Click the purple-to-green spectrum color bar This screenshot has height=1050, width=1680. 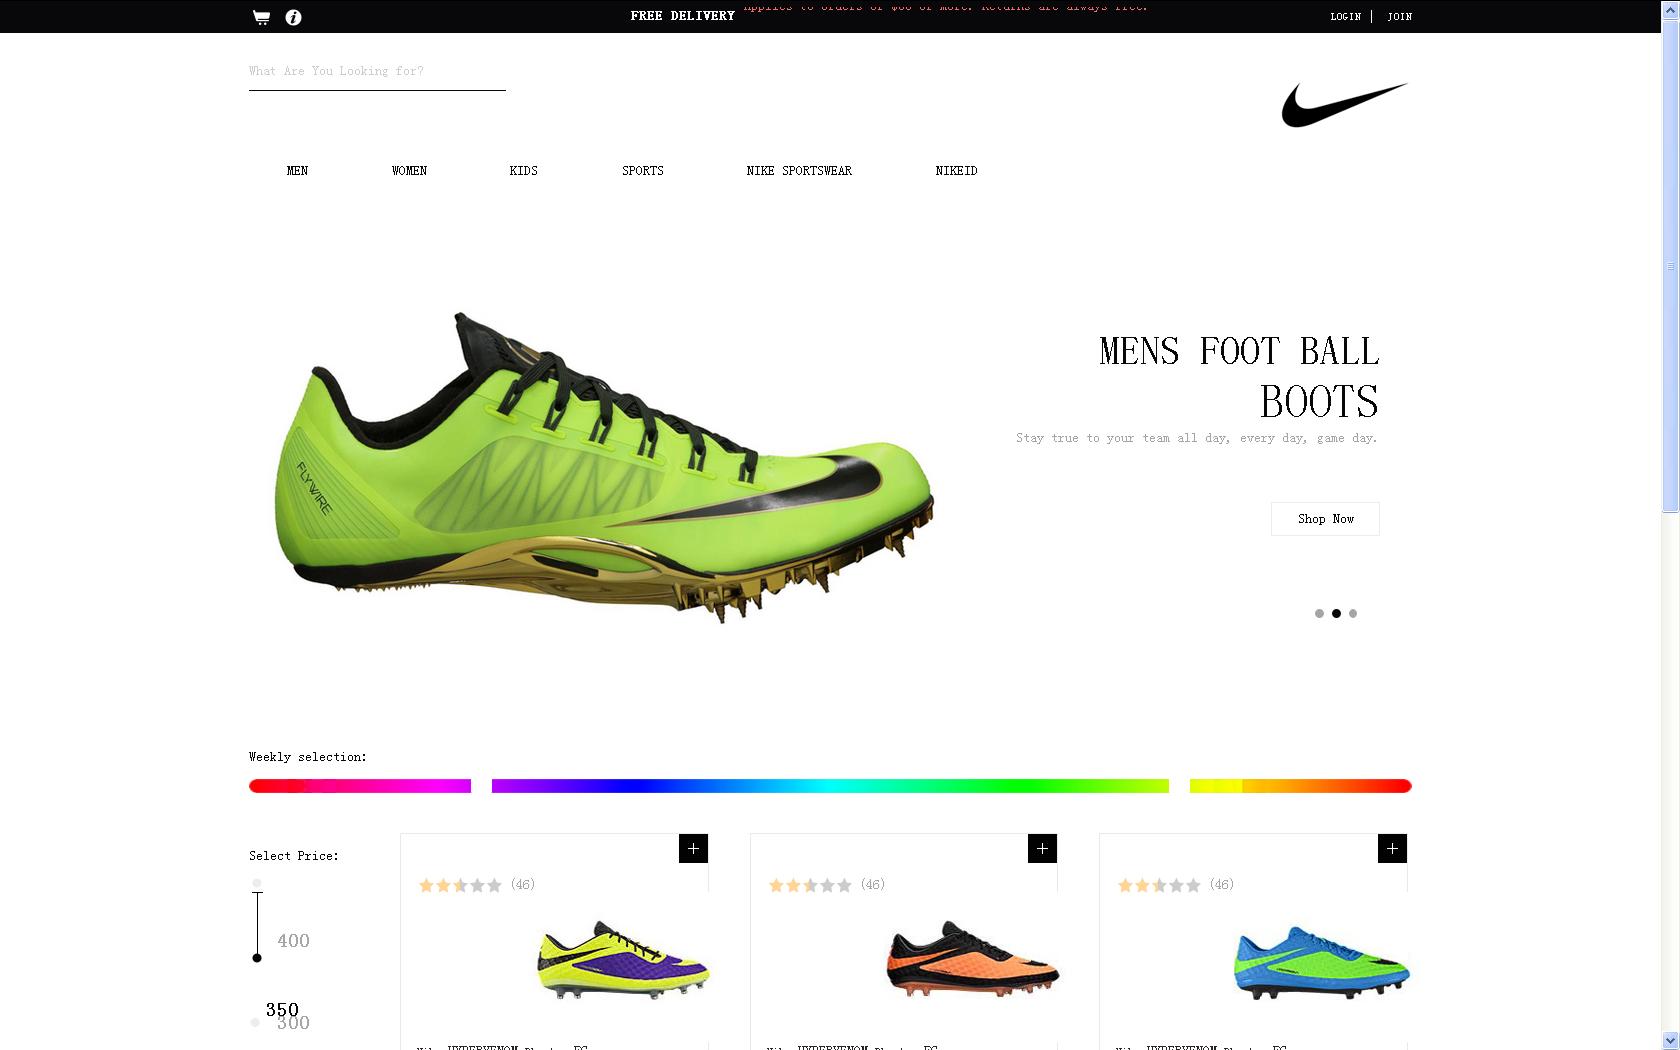click(830, 786)
